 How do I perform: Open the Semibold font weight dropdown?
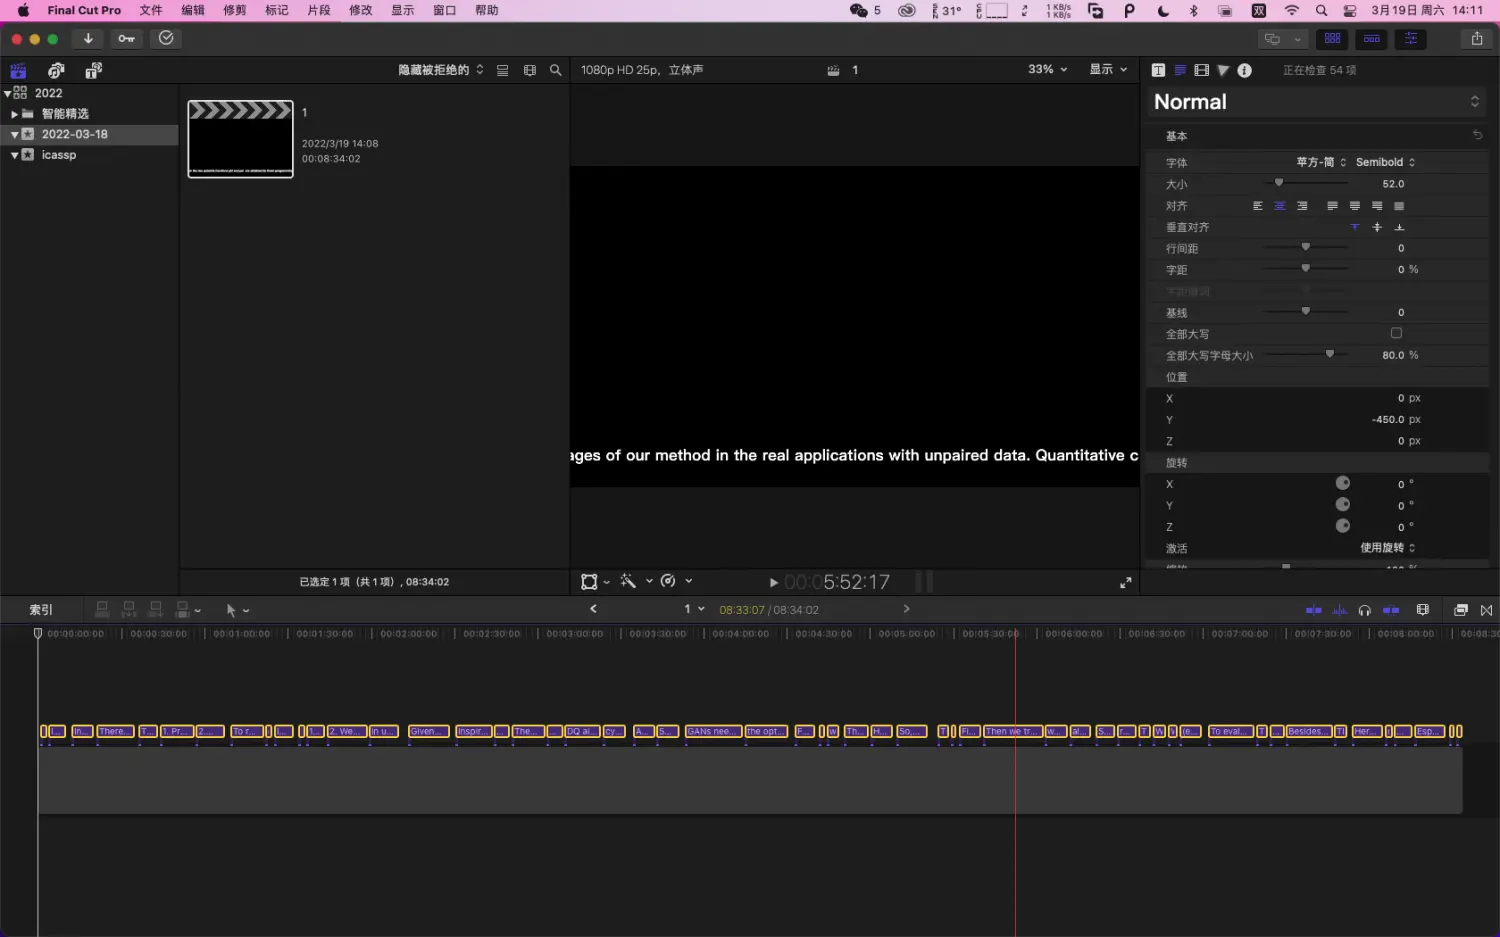[1385, 162]
